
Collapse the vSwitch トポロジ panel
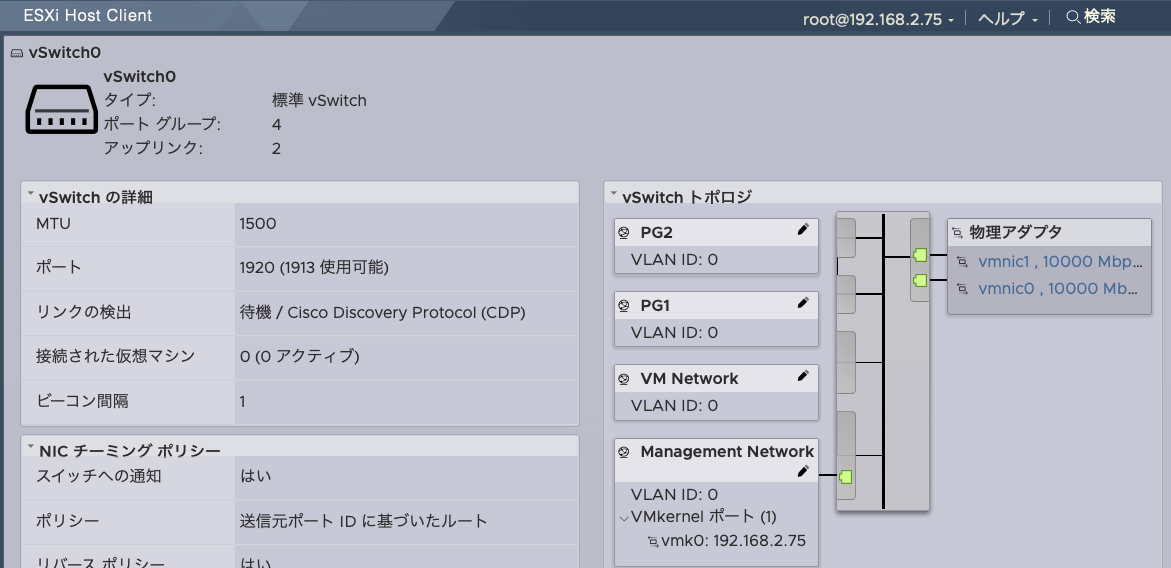[614, 194]
